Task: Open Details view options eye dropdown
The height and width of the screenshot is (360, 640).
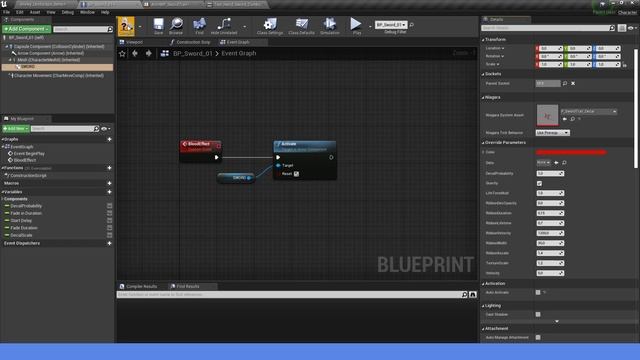Action: [x=632, y=28]
